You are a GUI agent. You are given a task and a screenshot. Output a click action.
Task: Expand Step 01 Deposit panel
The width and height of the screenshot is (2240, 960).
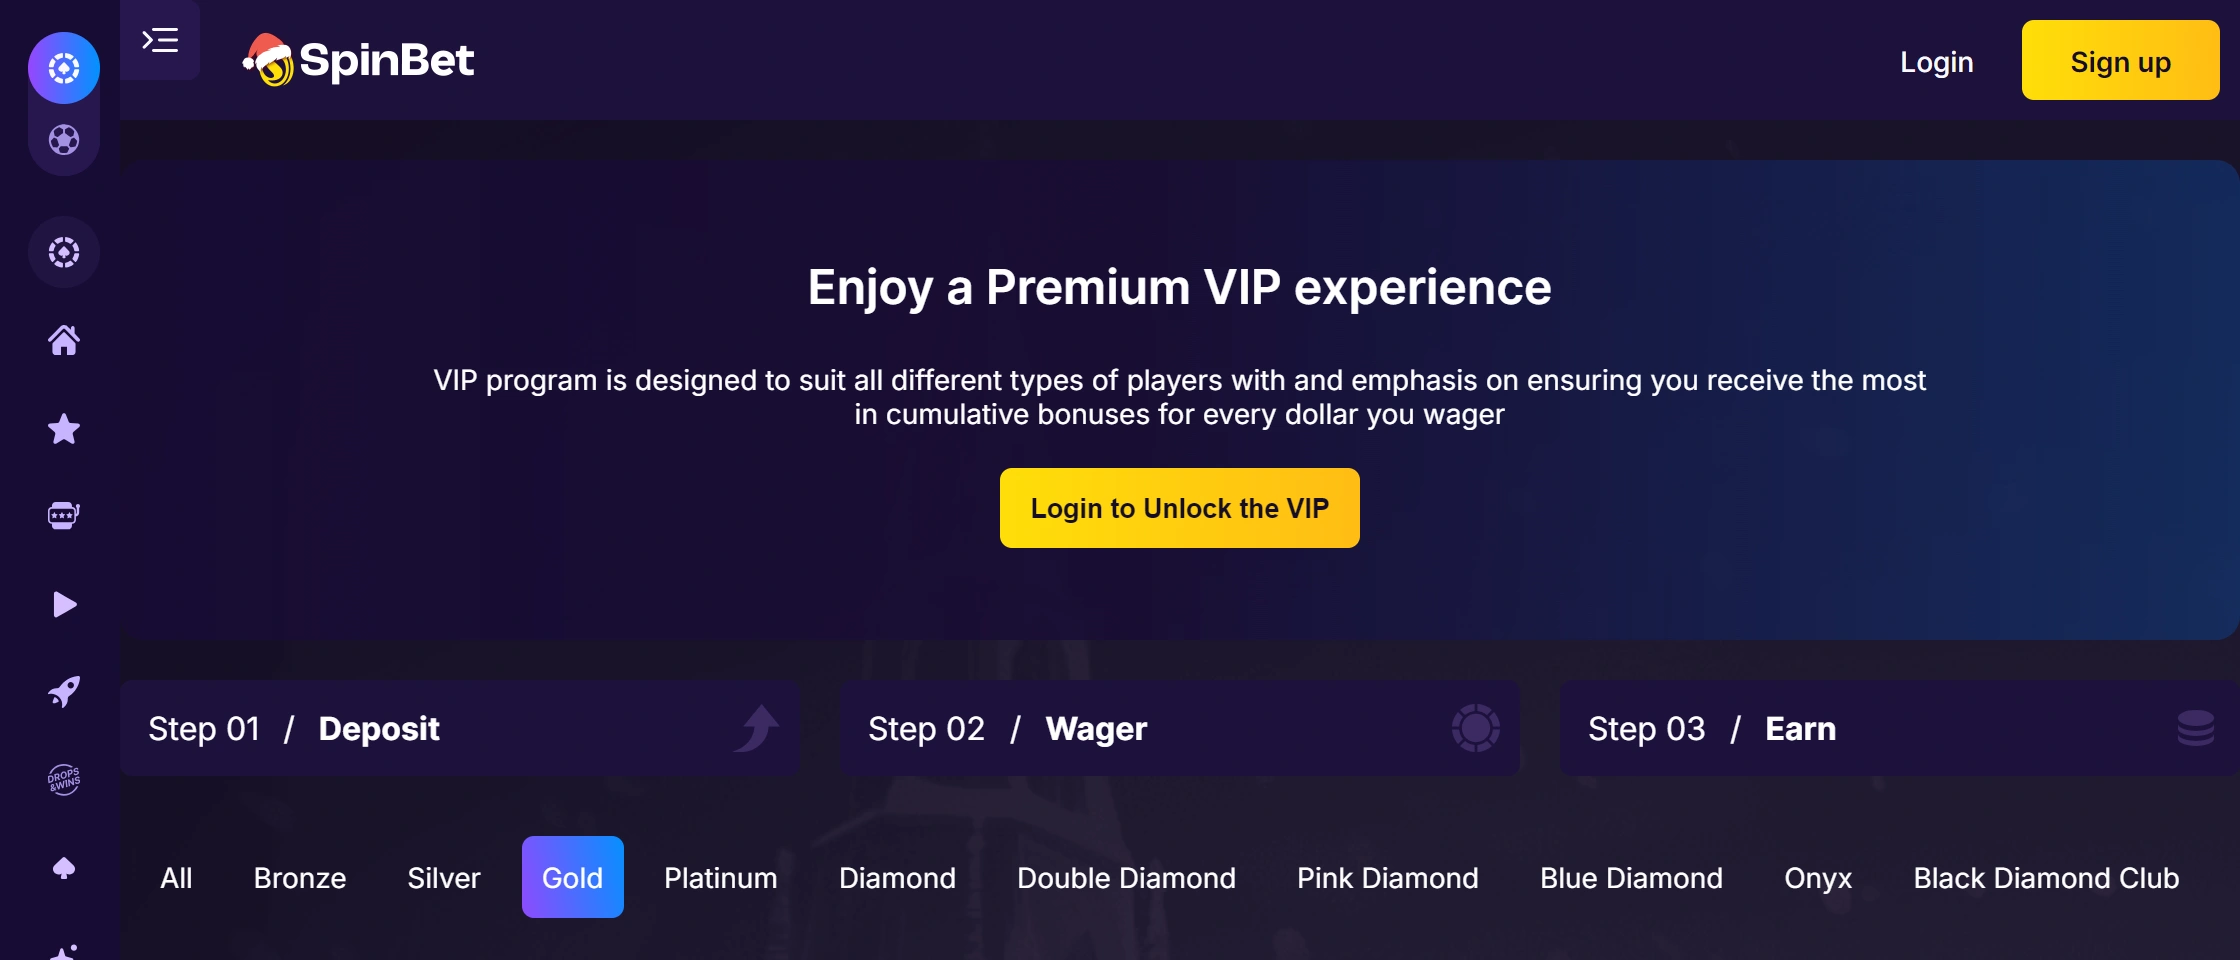[459, 728]
